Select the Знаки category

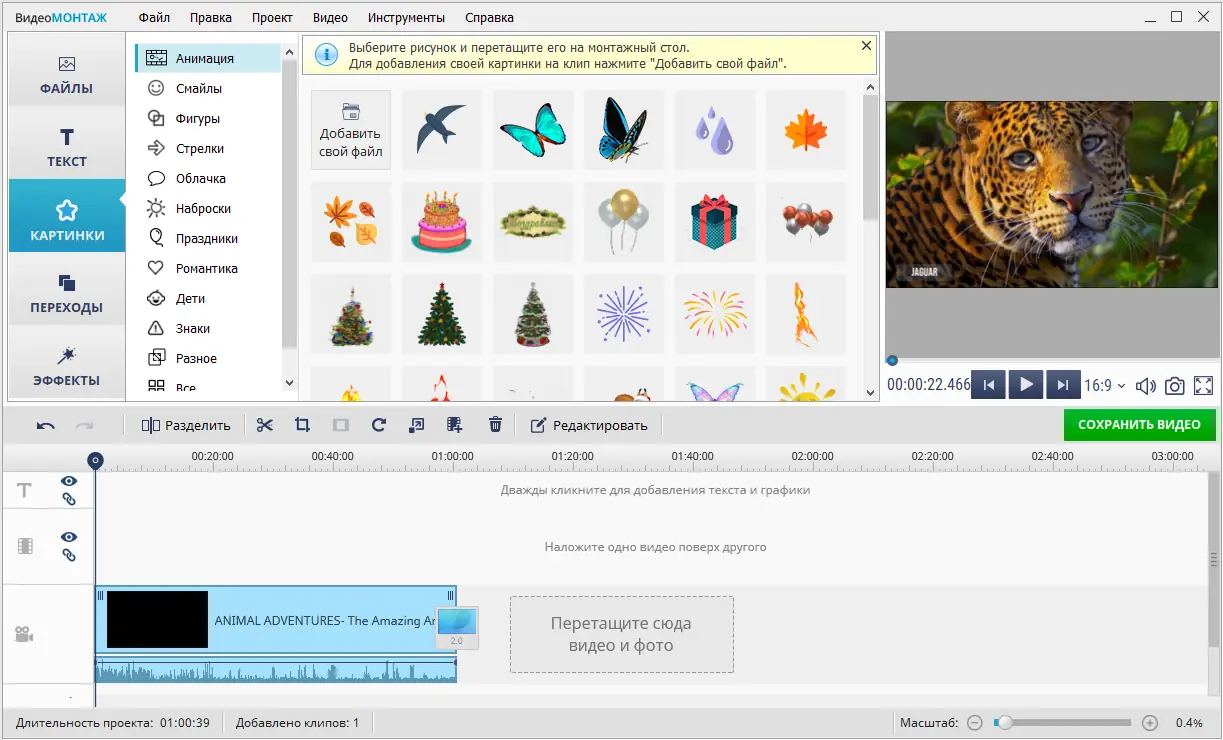(208, 328)
